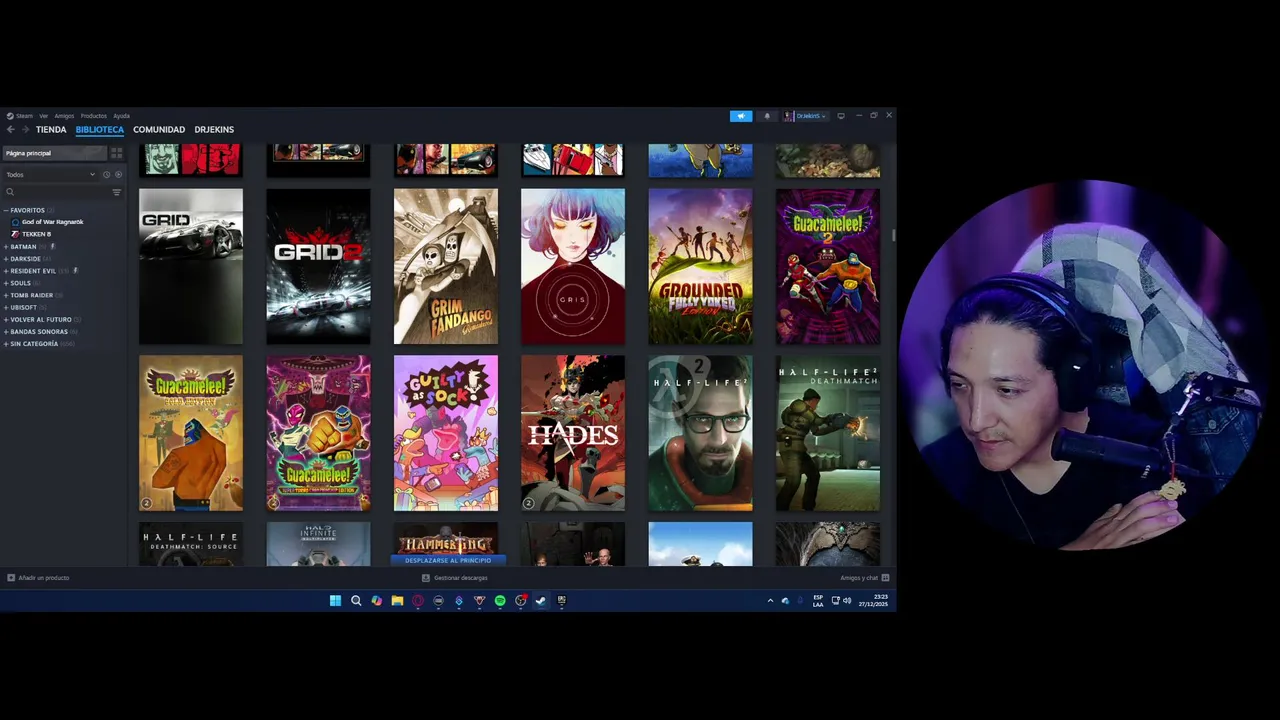Click the Gestionar descargas link
This screenshot has height=720, width=1280.
[x=461, y=578]
